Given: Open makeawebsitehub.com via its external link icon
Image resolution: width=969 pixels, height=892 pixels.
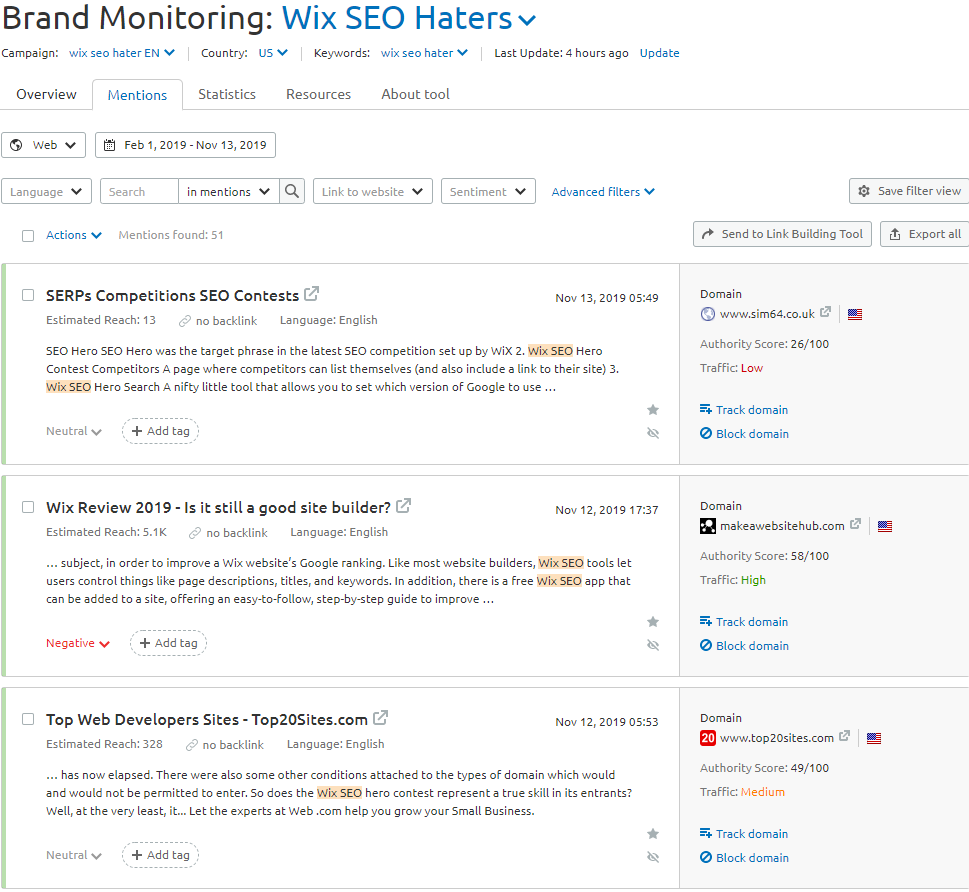Looking at the screenshot, I should (855, 524).
